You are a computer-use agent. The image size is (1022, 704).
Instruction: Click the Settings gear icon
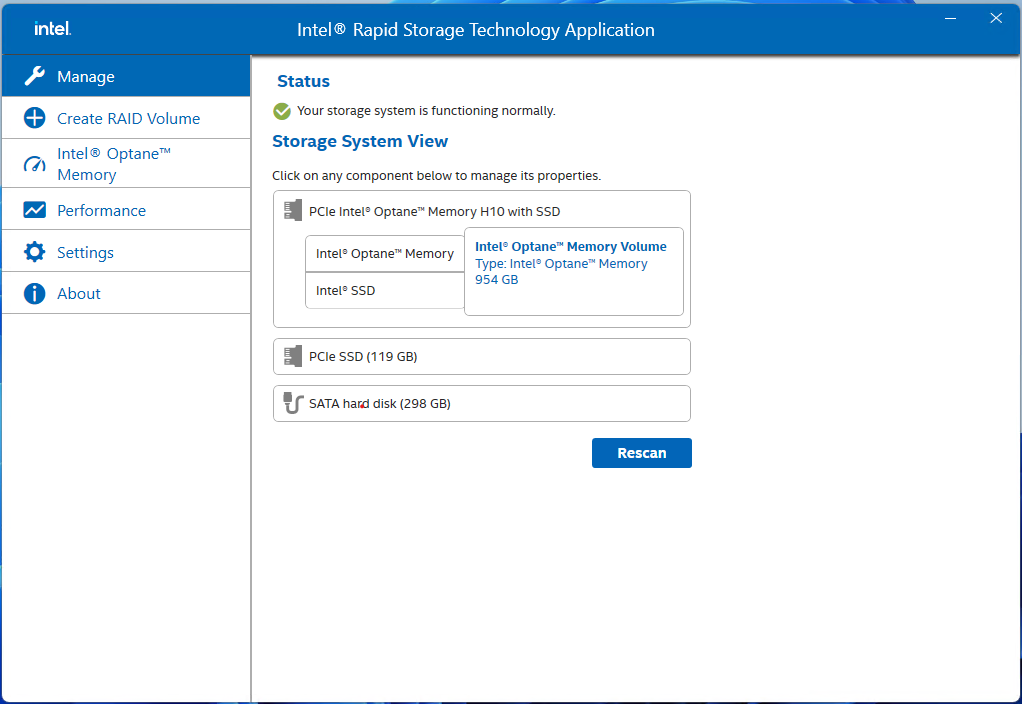point(35,252)
